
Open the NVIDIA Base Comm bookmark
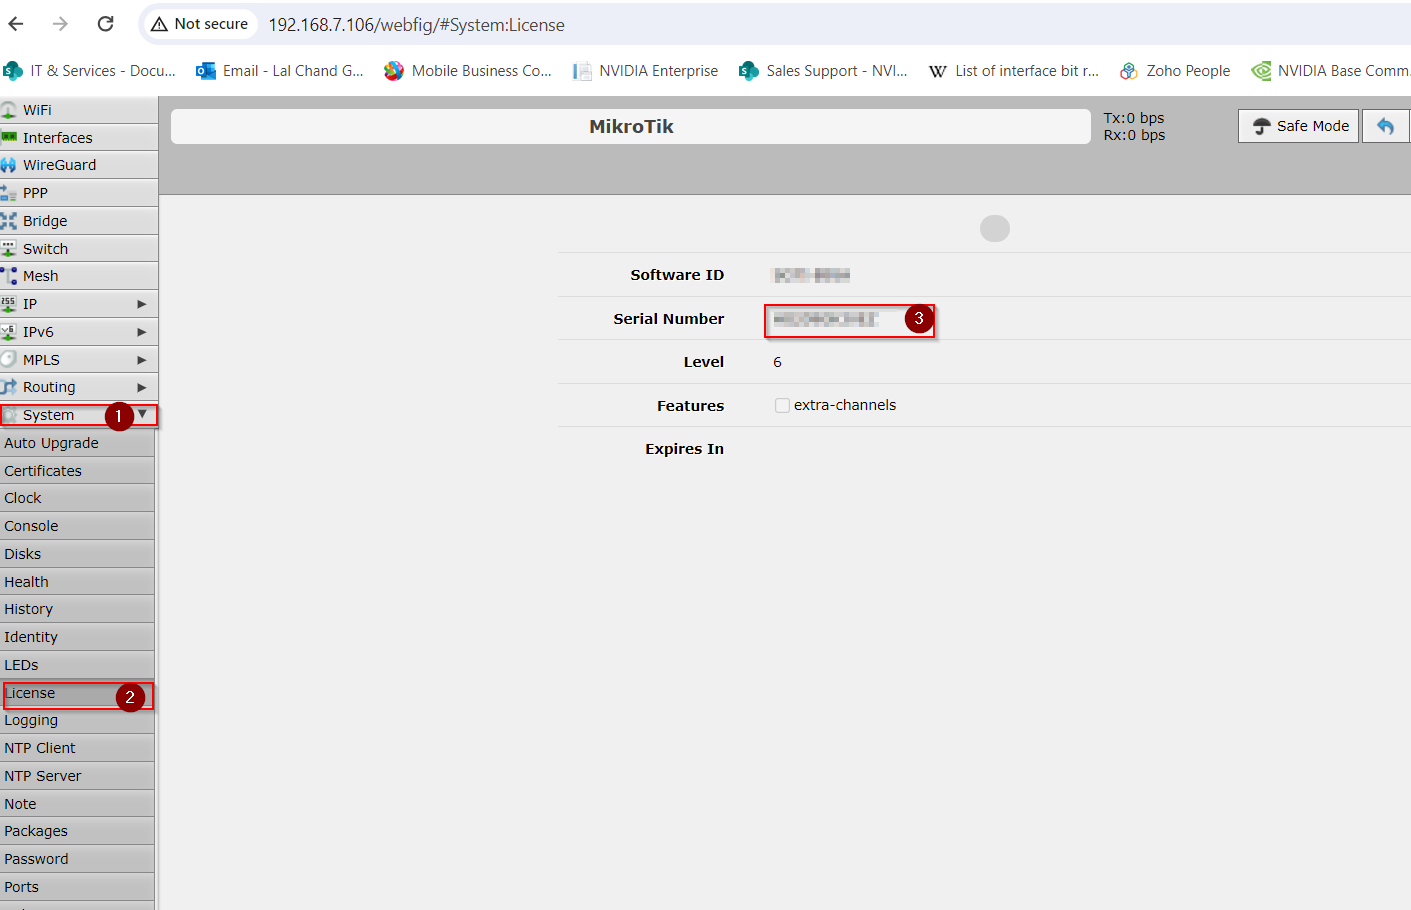pyautogui.click(x=1331, y=71)
